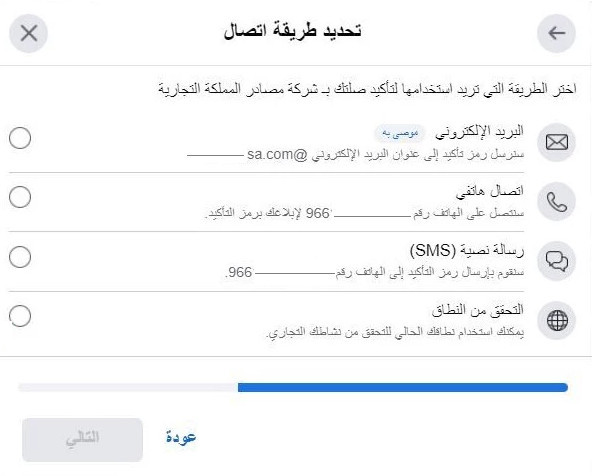
Task: Click the back arrow icon at top
Action: point(556,33)
